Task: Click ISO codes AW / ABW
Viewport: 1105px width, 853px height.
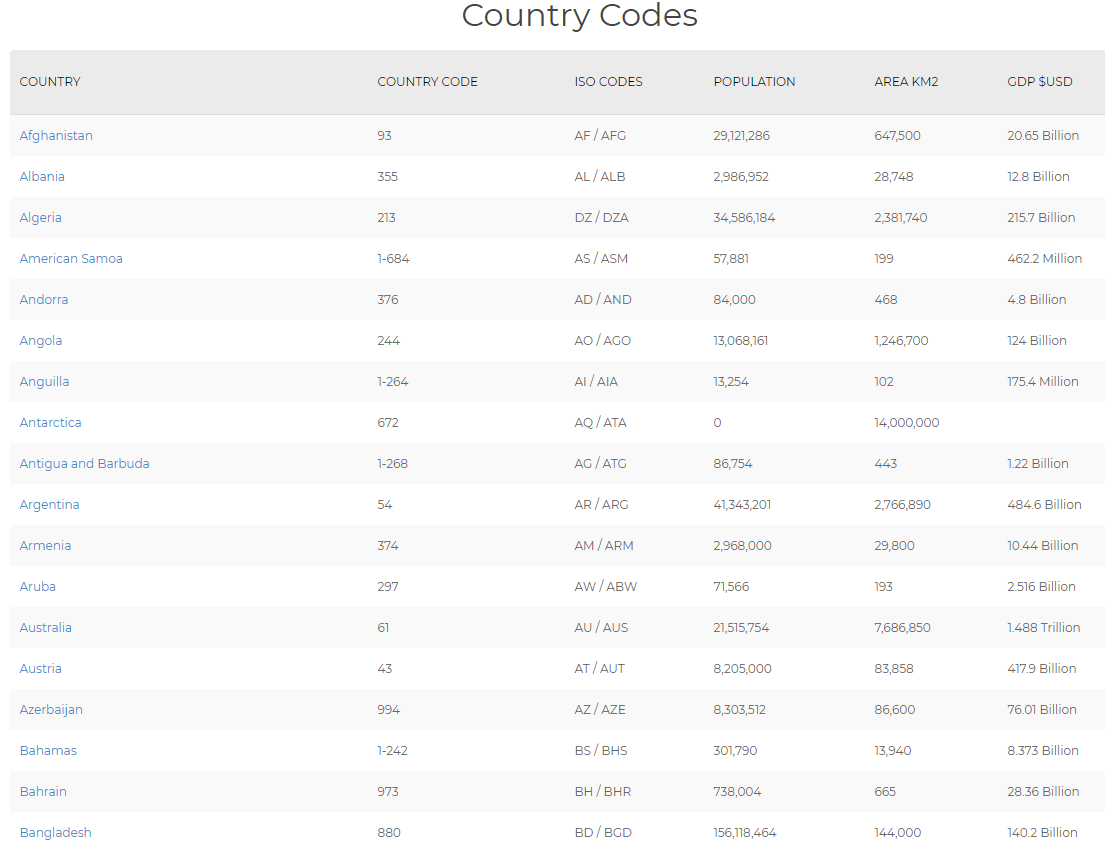Action: pos(605,586)
